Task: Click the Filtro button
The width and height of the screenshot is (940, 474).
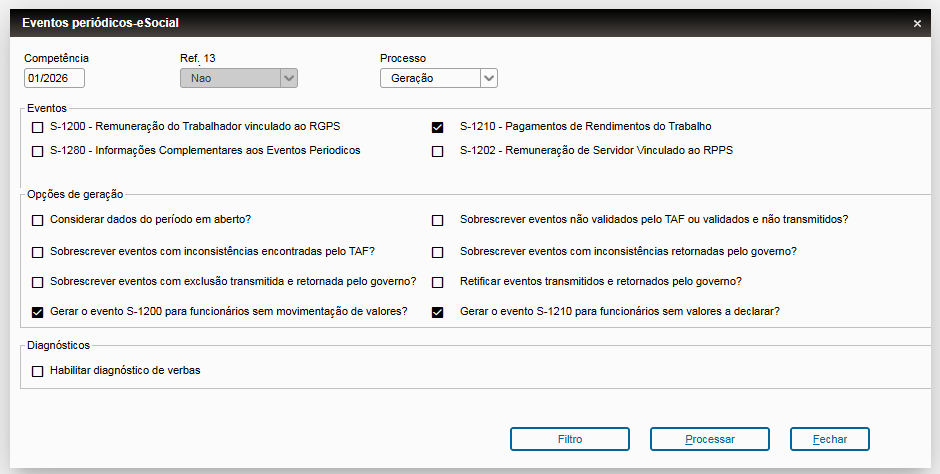Action: (x=570, y=439)
